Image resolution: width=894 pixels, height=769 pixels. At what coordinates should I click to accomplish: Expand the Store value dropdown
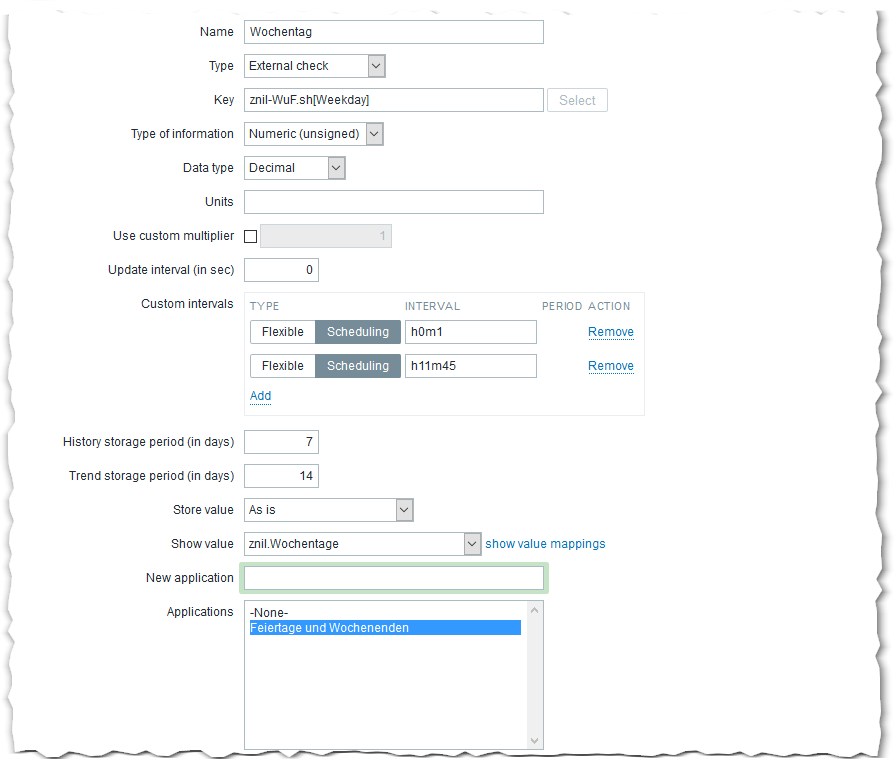pos(328,510)
